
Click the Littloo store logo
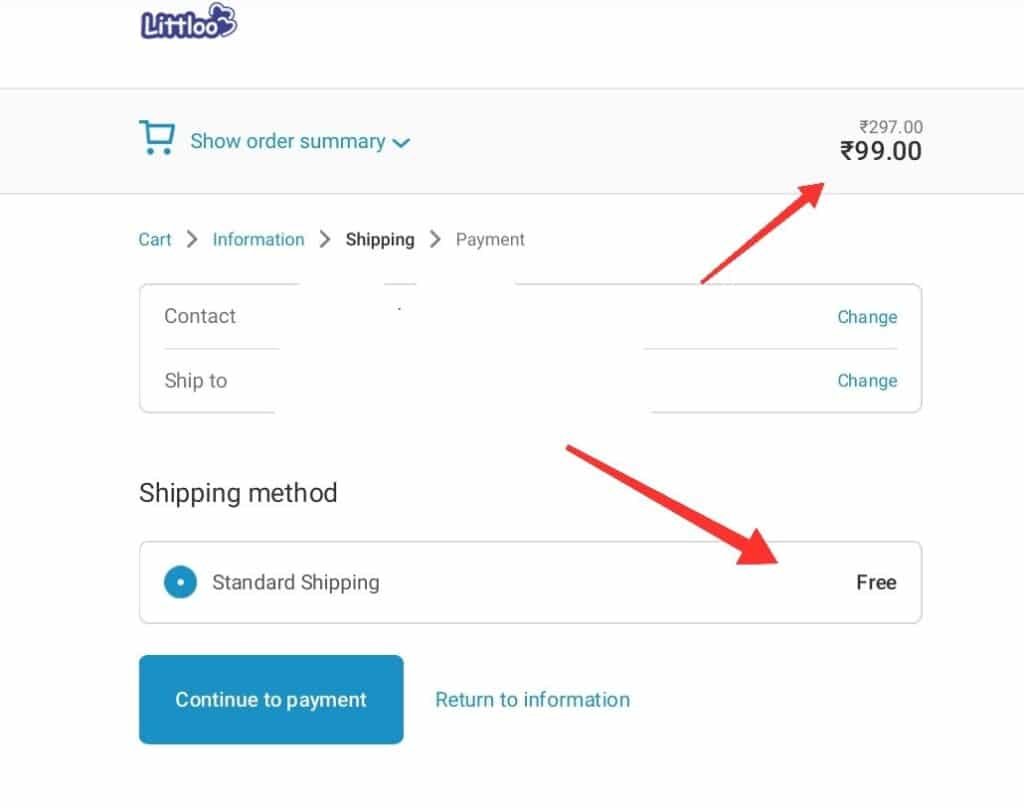pos(189,22)
